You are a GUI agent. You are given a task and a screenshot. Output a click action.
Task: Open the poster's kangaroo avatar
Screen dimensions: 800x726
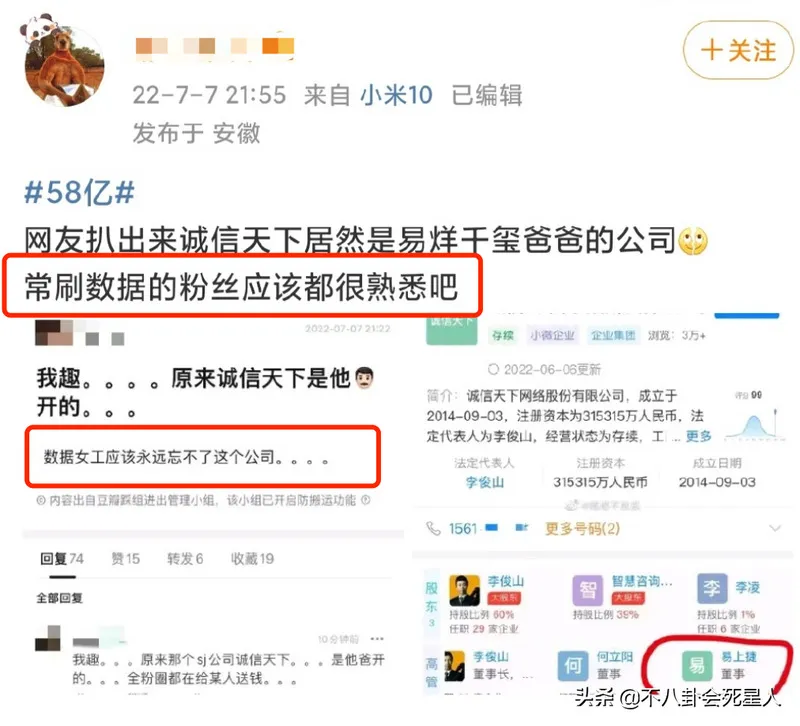65,66
